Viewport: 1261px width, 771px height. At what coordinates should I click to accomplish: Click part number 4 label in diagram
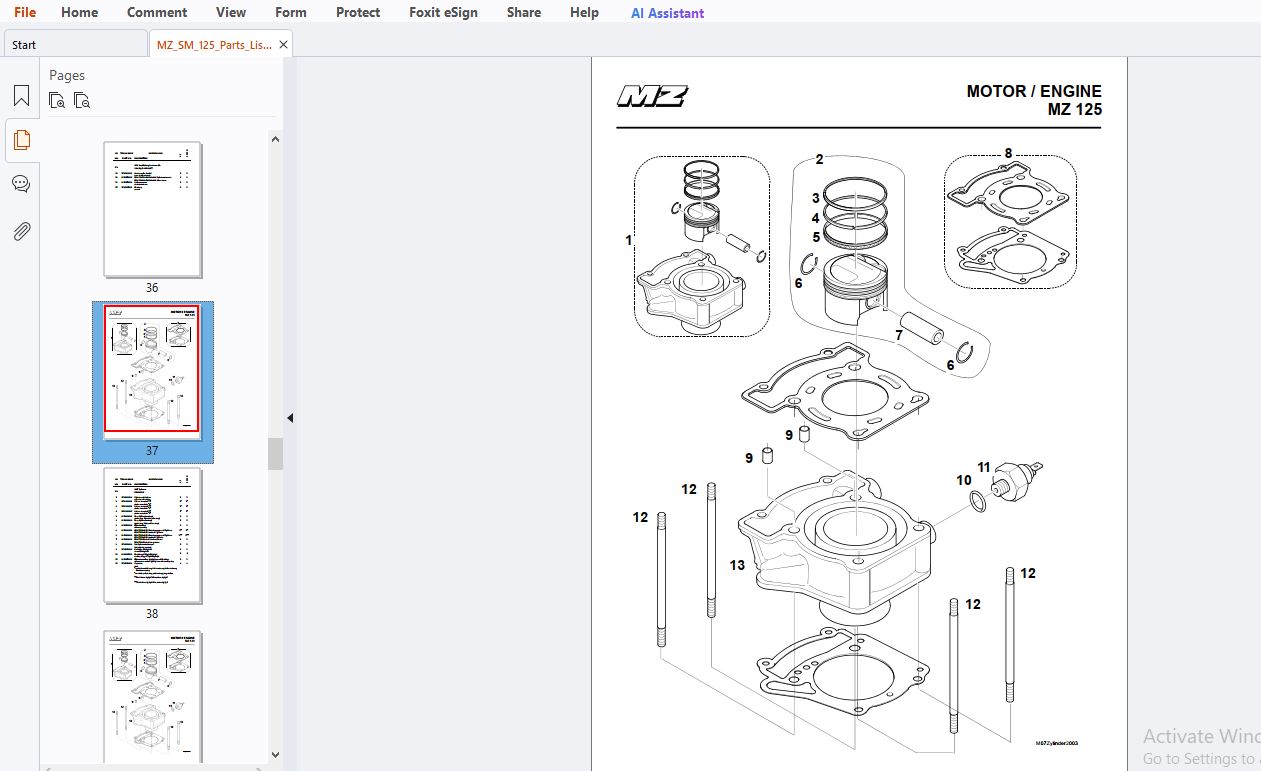coord(816,218)
